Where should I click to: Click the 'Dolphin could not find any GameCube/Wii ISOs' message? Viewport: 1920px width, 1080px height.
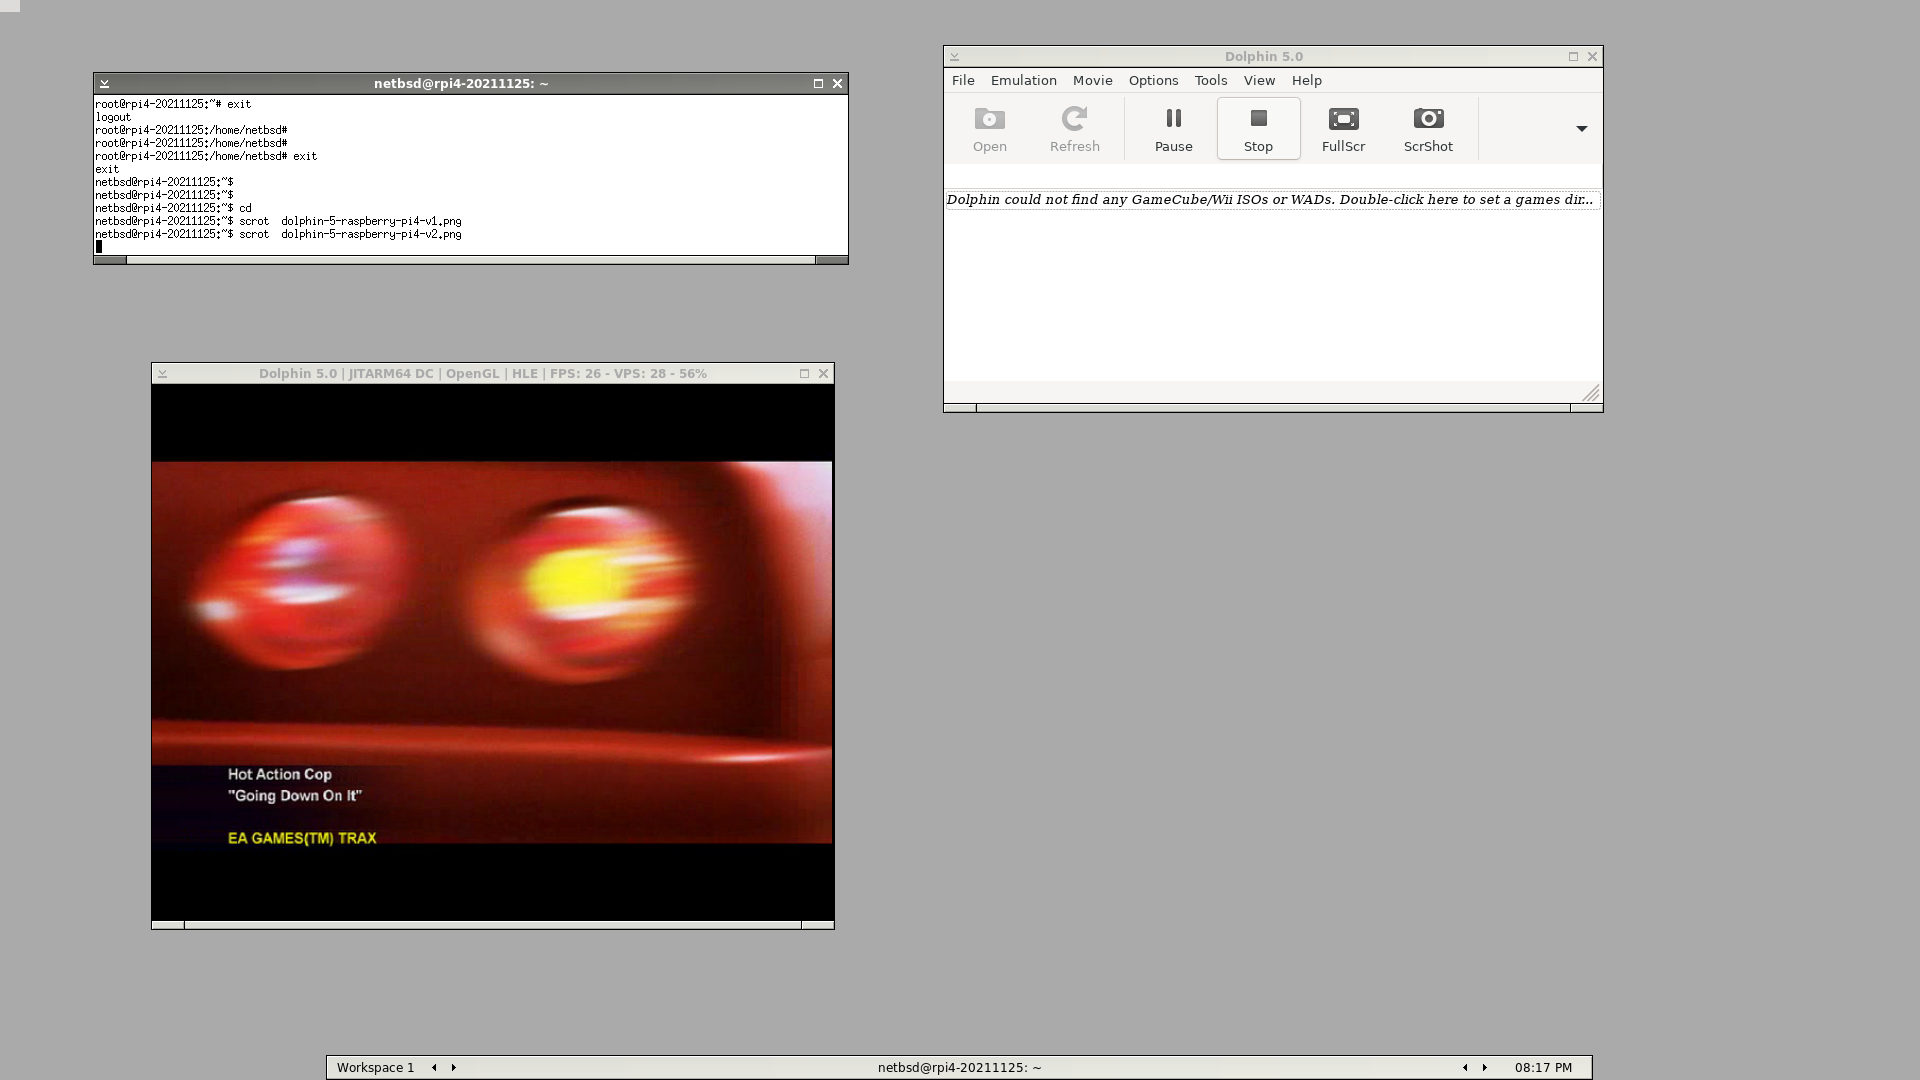(1270, 200)
